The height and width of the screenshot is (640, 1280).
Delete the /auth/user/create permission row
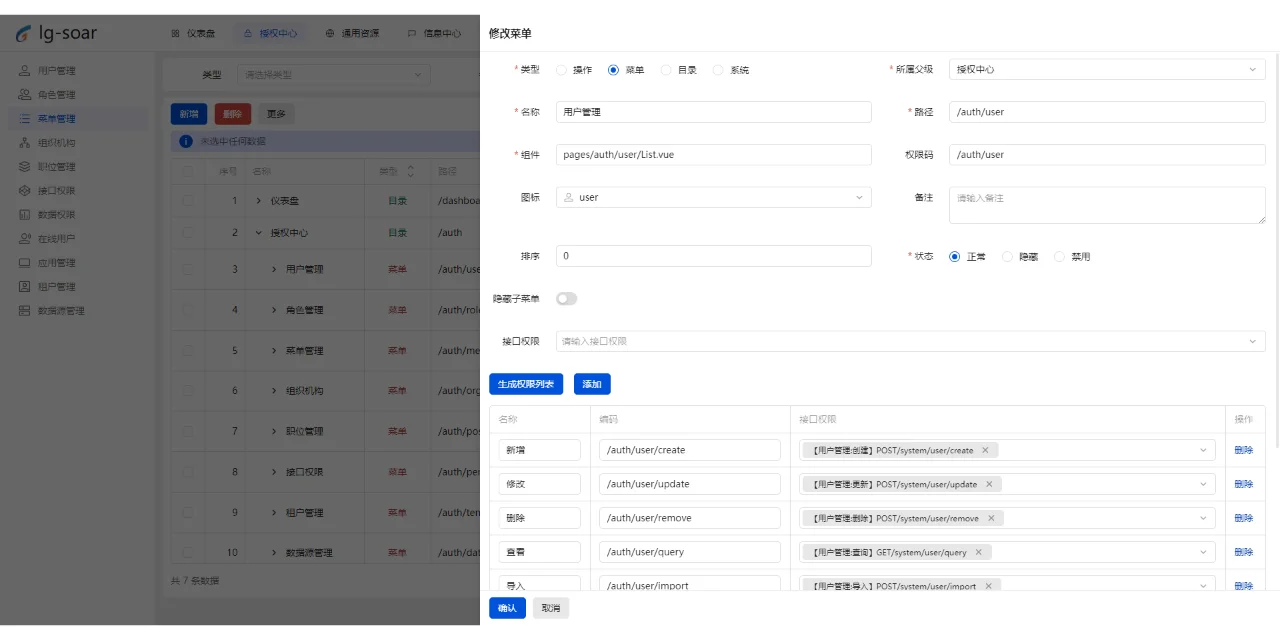1243,450
